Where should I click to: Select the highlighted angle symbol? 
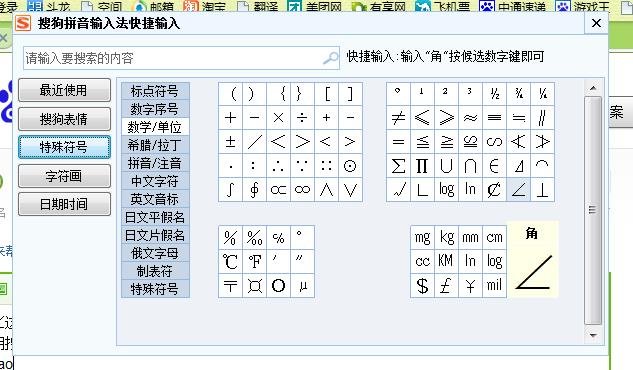[x=518, y=190]
